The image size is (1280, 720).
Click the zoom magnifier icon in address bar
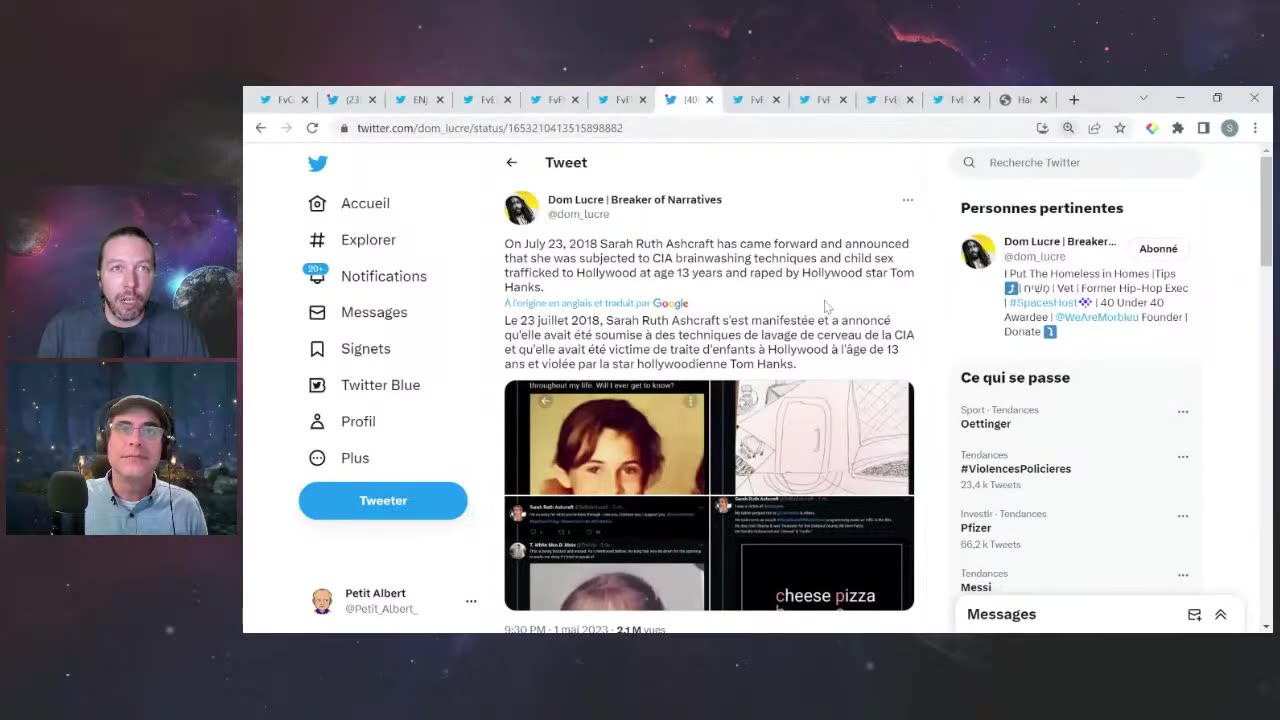[x=1068, y=128]
